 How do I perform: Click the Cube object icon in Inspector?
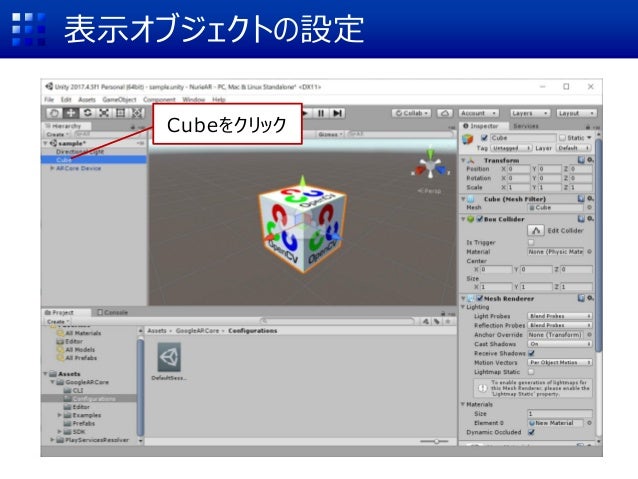click(468, 140)
